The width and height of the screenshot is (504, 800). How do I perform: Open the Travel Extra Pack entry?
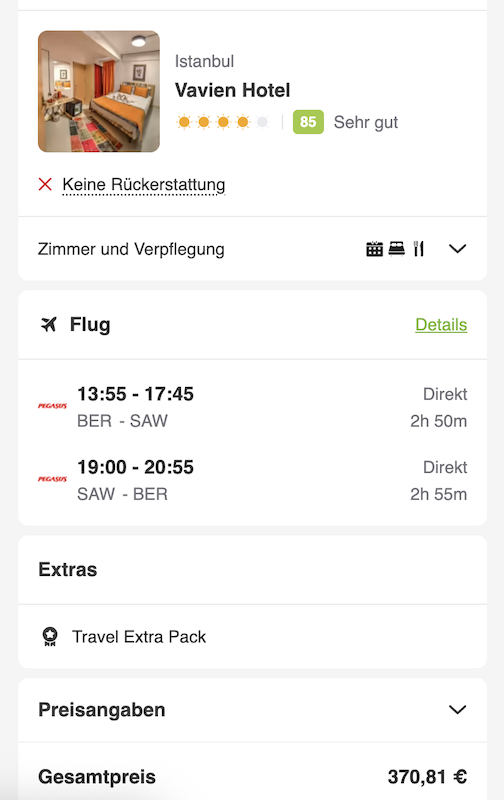[x=253, y=637]
